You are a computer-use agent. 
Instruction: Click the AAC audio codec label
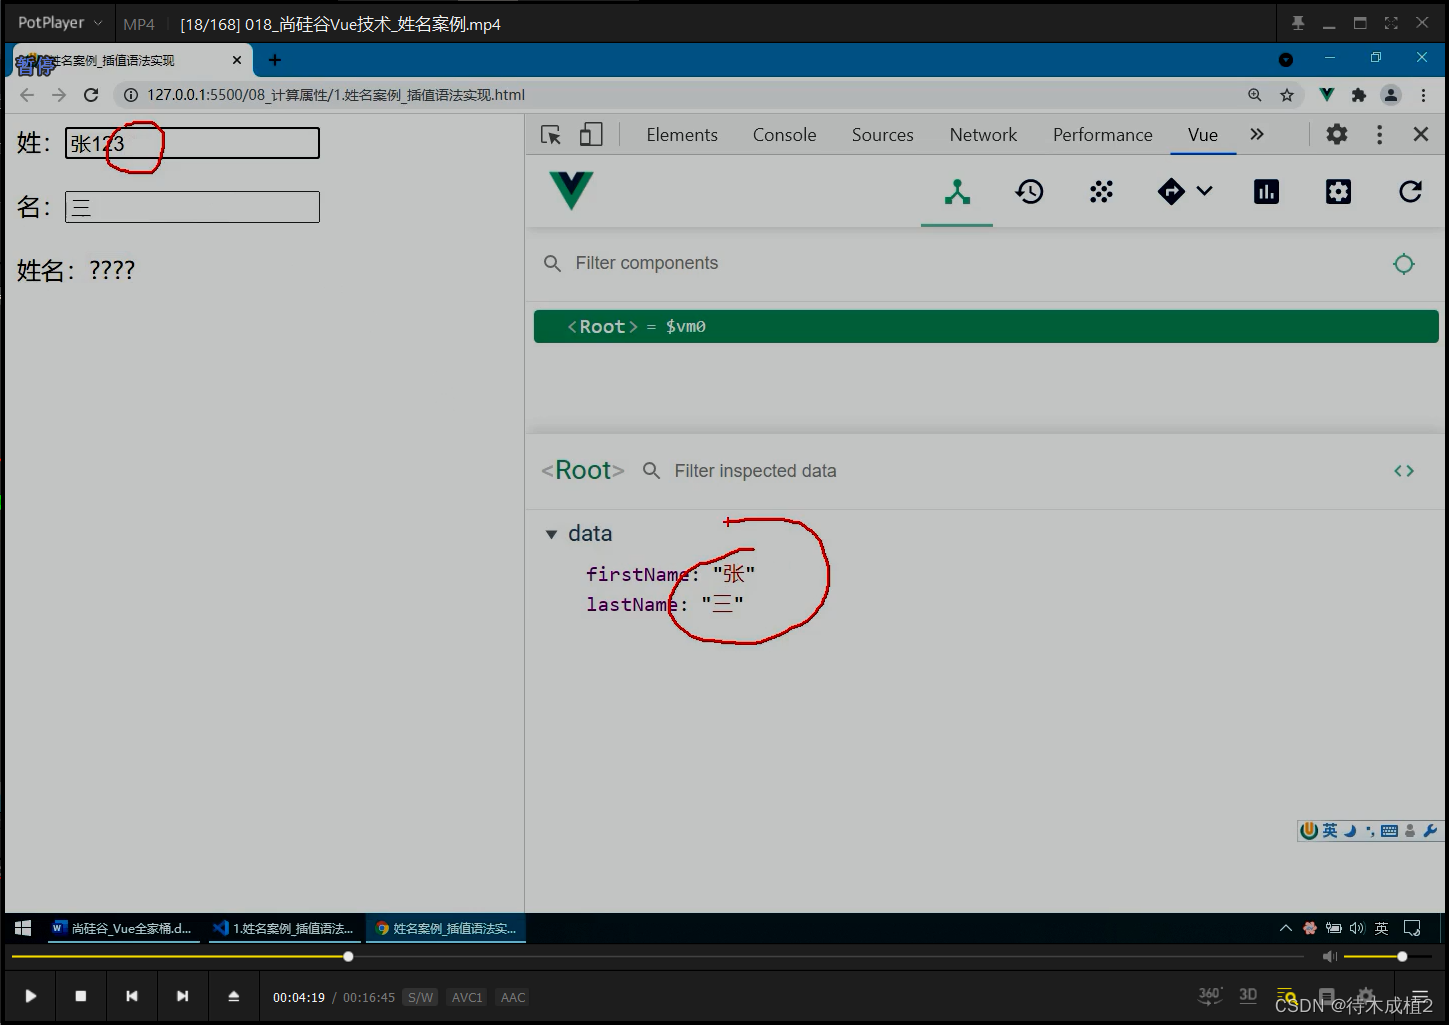click(x=513, y=997)
